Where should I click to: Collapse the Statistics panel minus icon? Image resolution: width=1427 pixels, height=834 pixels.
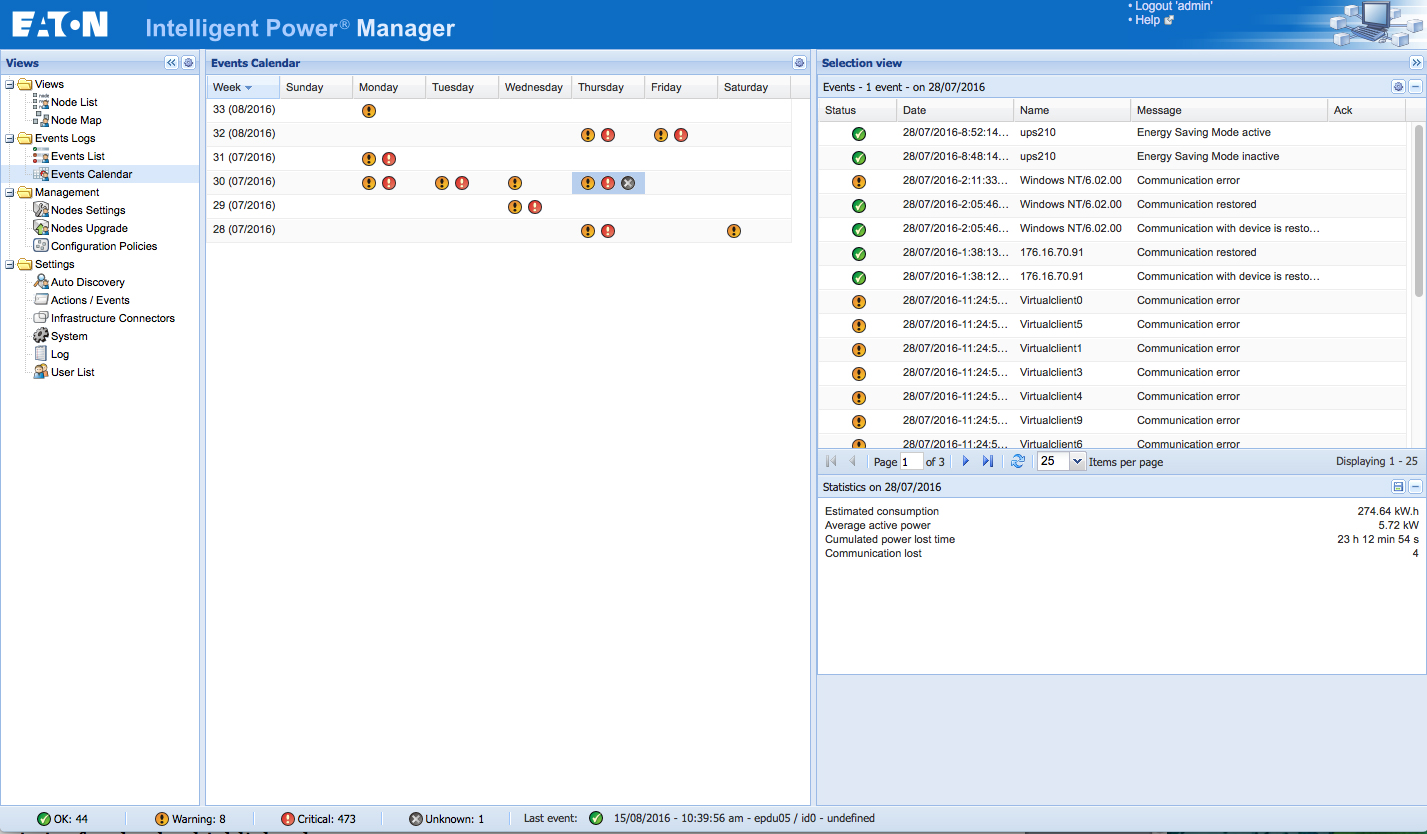(1415, 487)
